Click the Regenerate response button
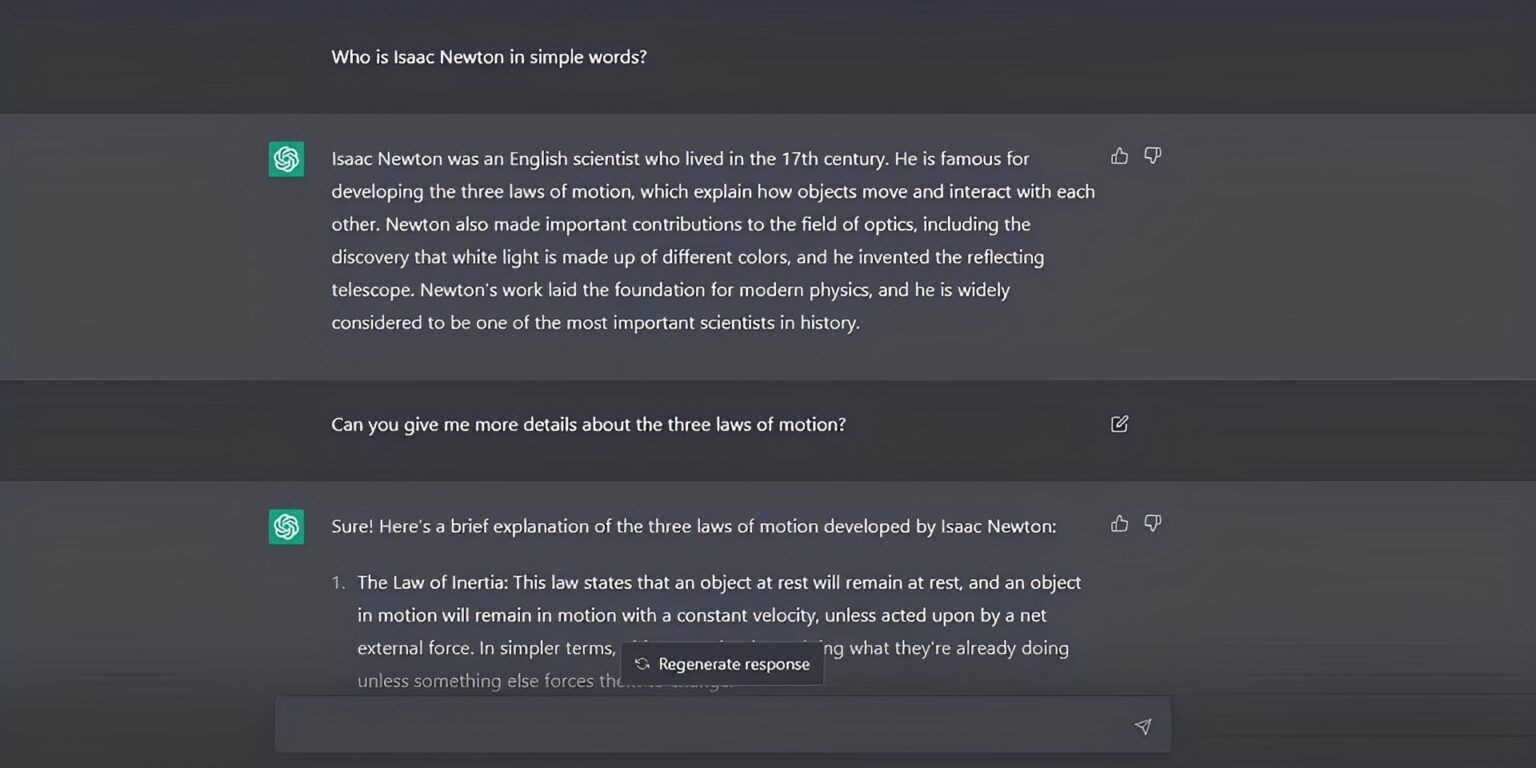 click(x=722, y=664)
